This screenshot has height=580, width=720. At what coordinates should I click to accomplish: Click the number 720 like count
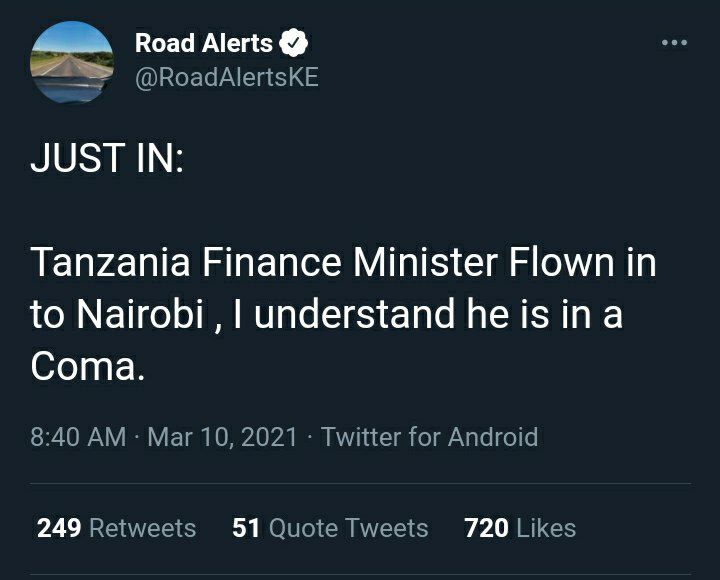coord(486,528)
